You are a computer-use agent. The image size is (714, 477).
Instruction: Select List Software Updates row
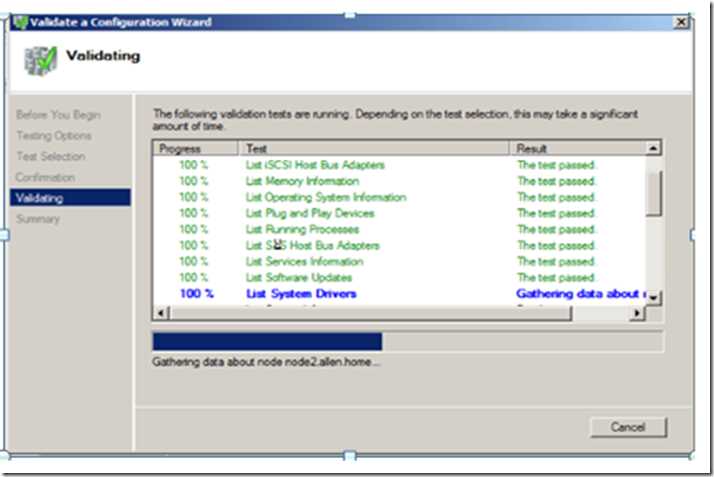399,277
